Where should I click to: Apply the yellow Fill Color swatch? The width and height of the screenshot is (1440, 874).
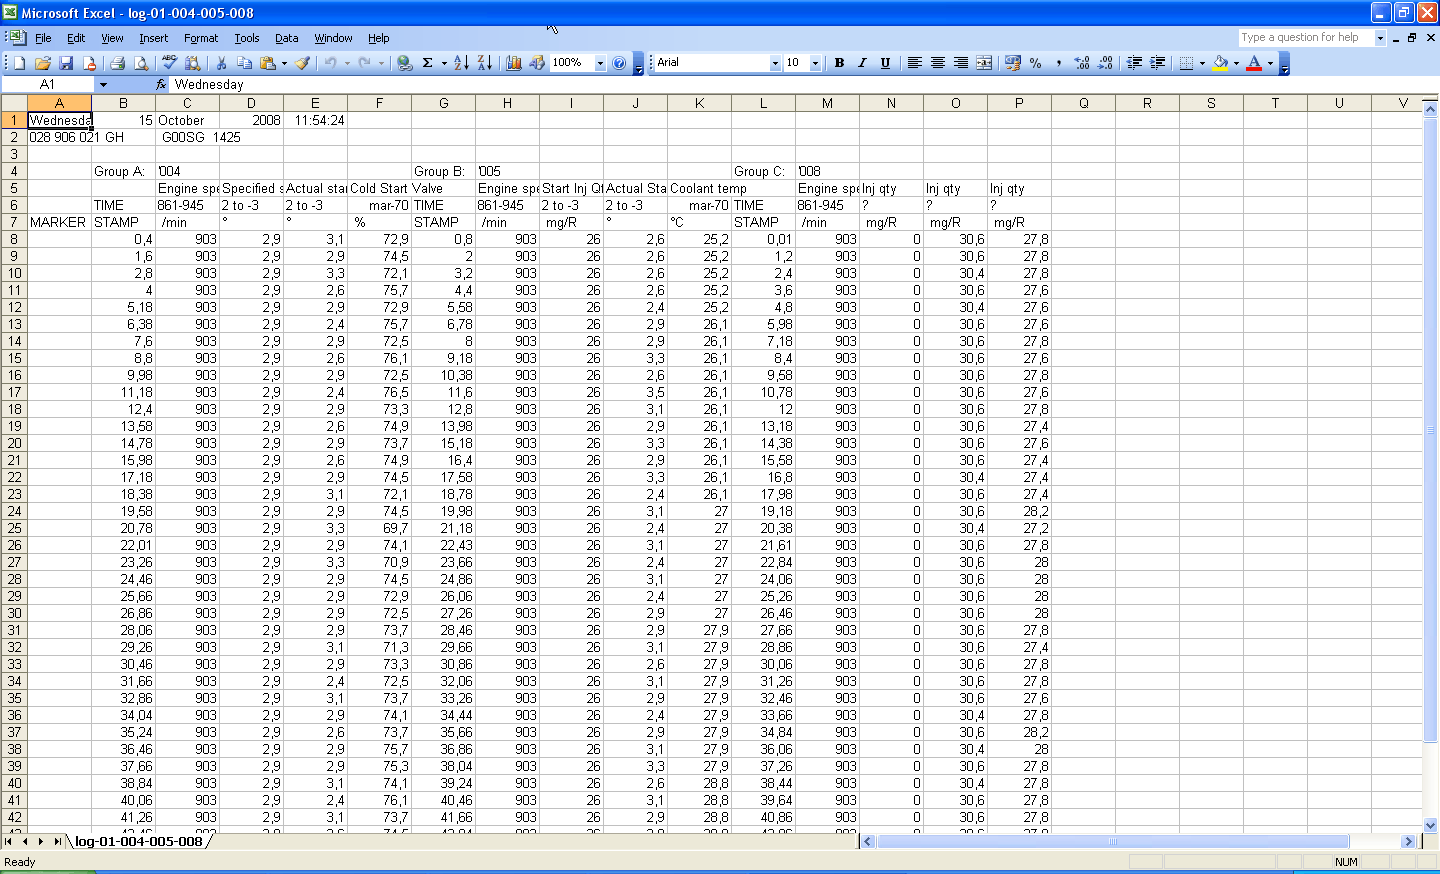1220,63
